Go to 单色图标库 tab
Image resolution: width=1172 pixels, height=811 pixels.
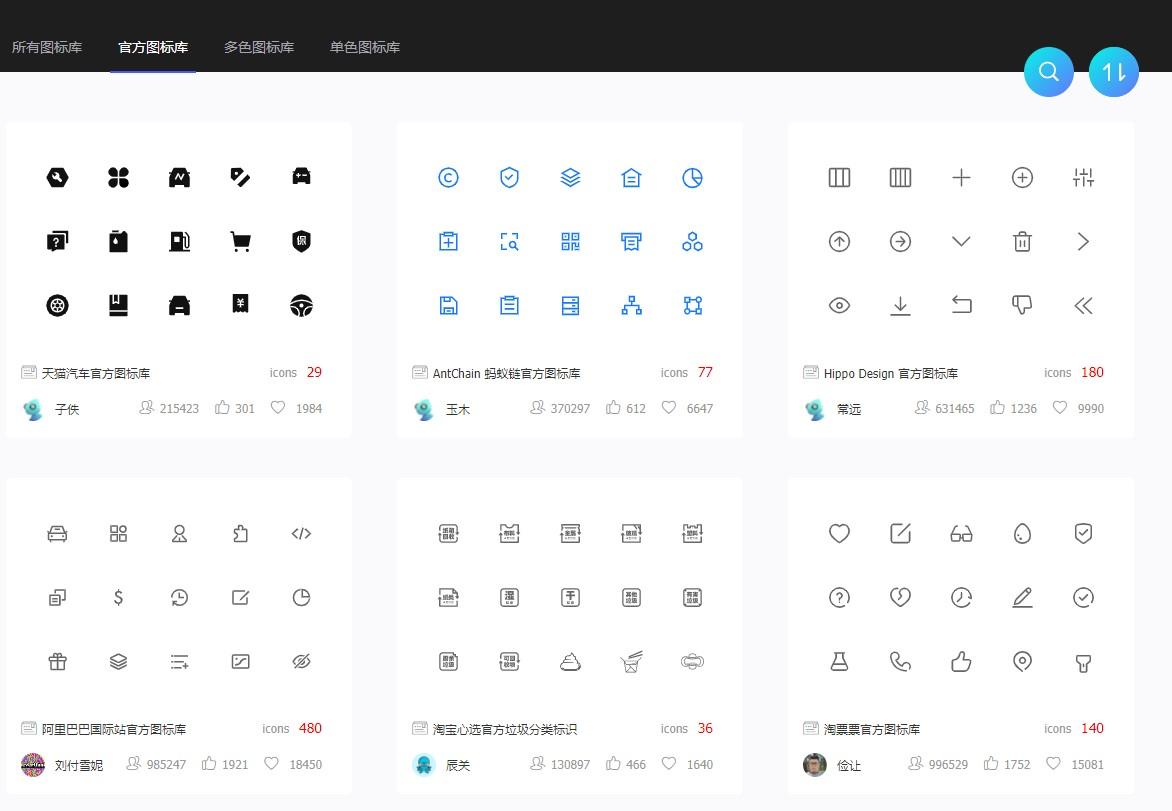pyautogui.click(x=365, y=47)
